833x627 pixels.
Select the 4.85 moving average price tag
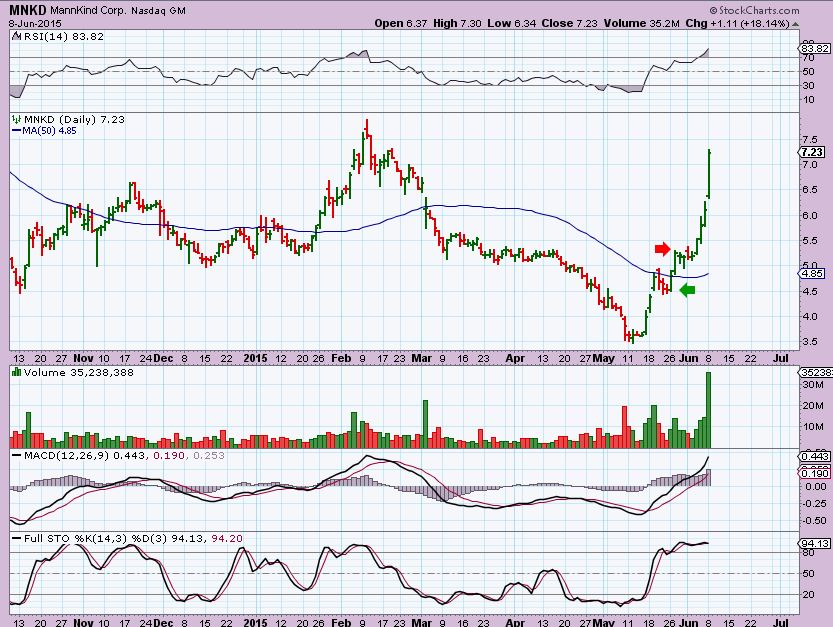coord(813,273)
